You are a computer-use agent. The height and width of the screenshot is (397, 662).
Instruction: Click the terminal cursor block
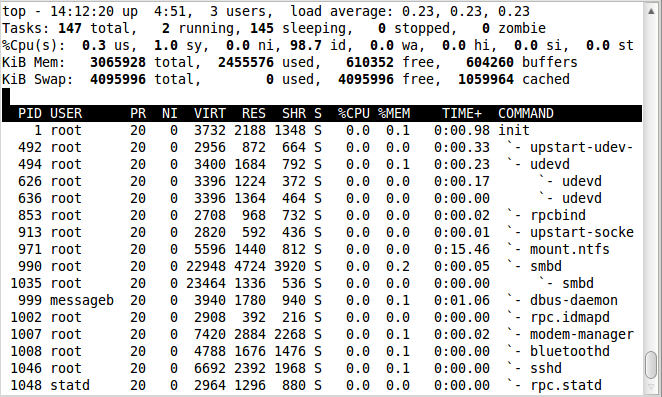6,96
